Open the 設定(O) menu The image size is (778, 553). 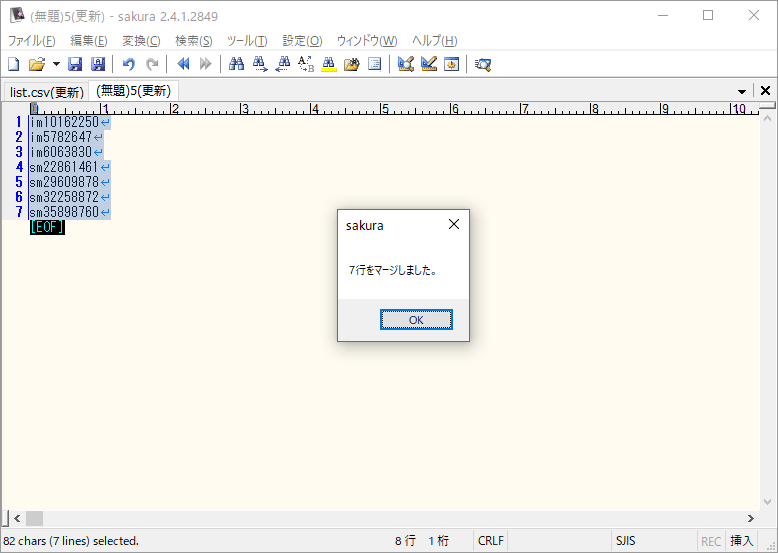coord(302,41)
